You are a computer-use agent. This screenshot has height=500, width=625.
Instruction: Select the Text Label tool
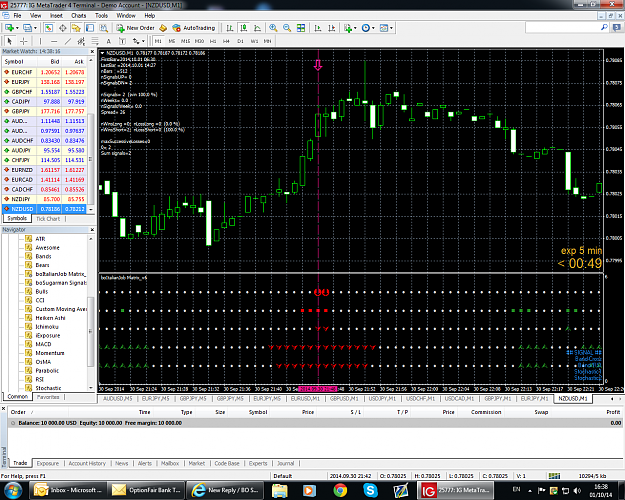click(122, 41)
